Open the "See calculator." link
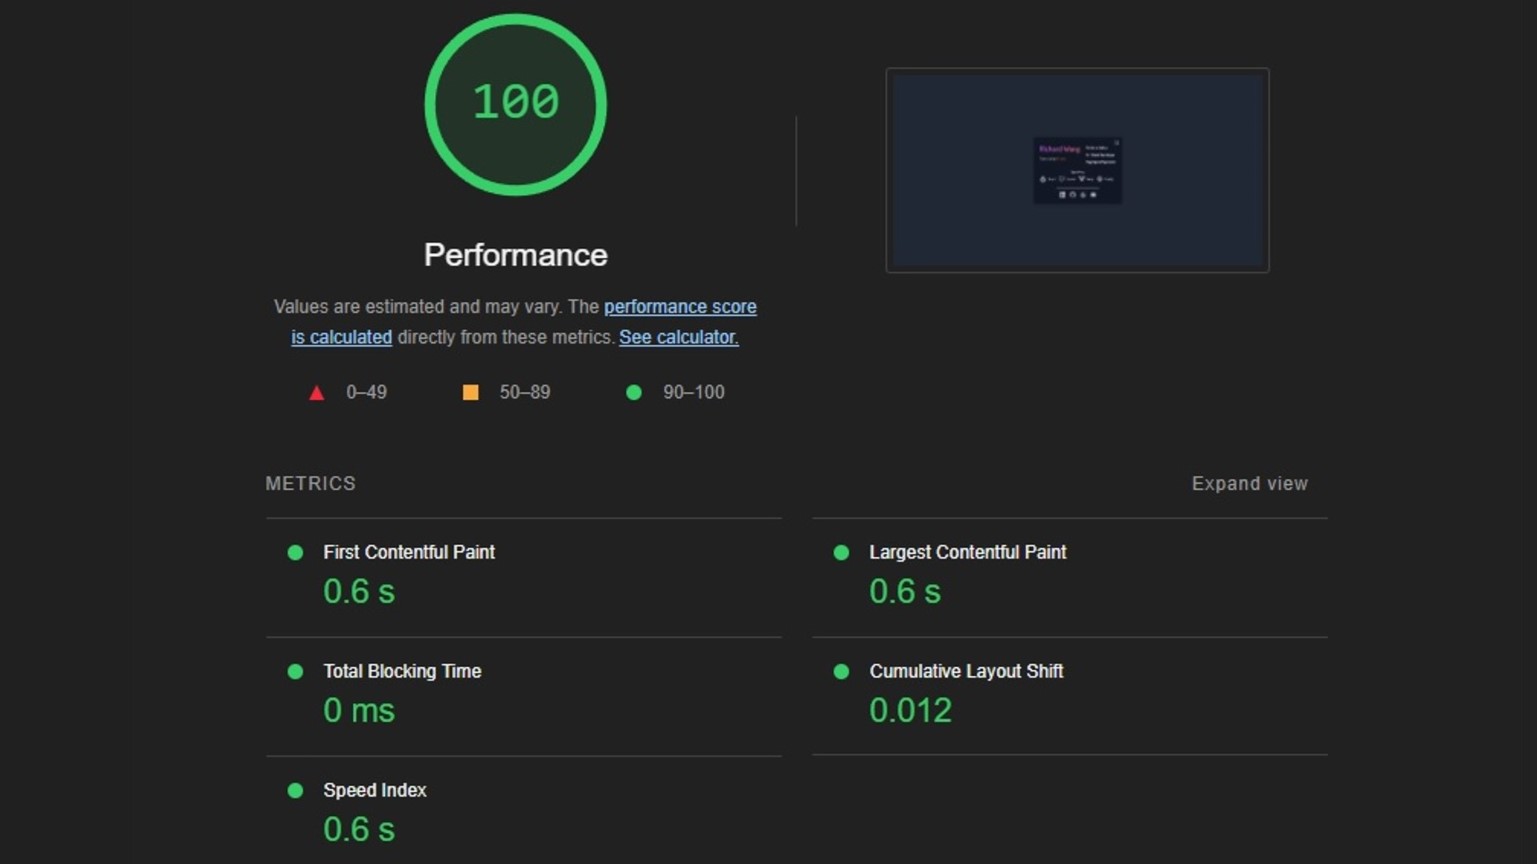Viewport: 1537px width, 864px height. 678,338
